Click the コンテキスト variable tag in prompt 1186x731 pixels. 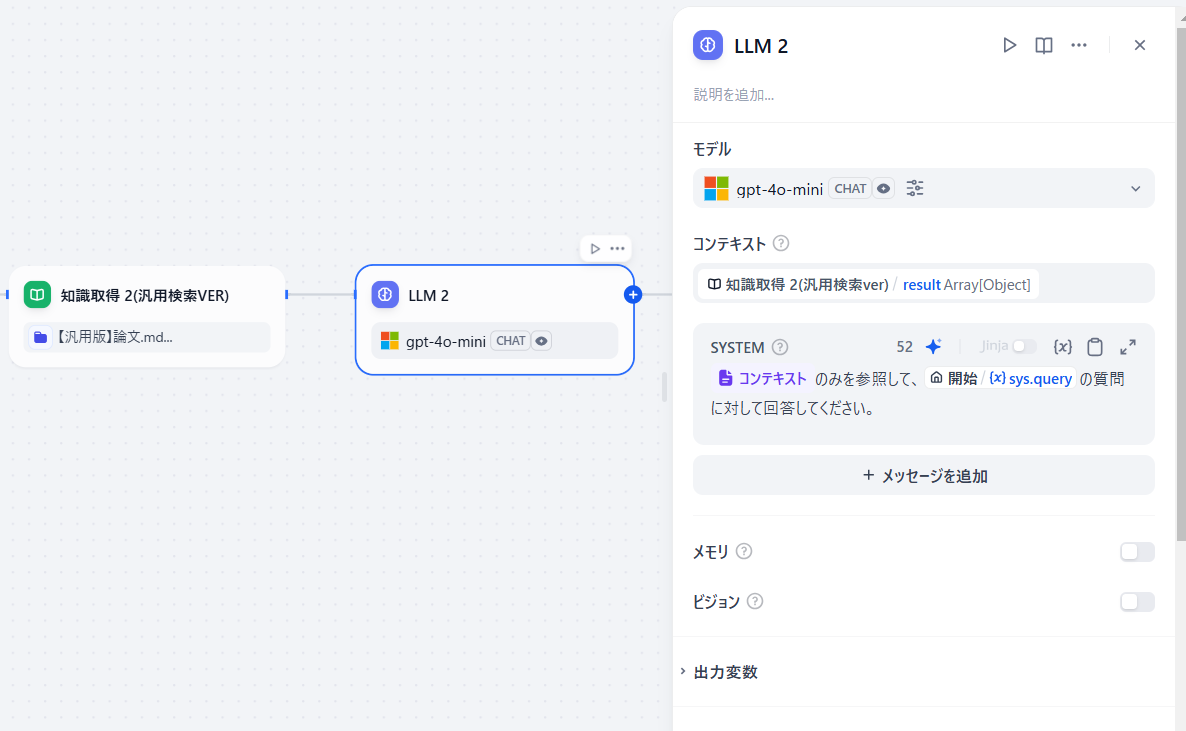[762, 378]
